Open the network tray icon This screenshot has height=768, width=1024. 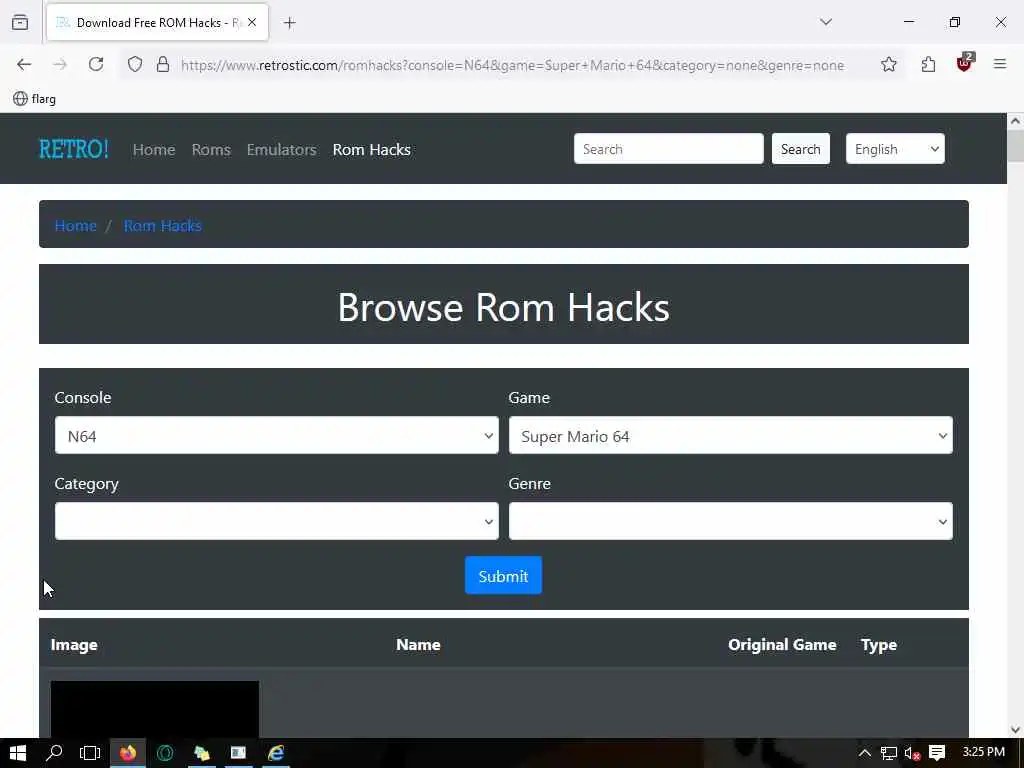(x=888, y=753)
